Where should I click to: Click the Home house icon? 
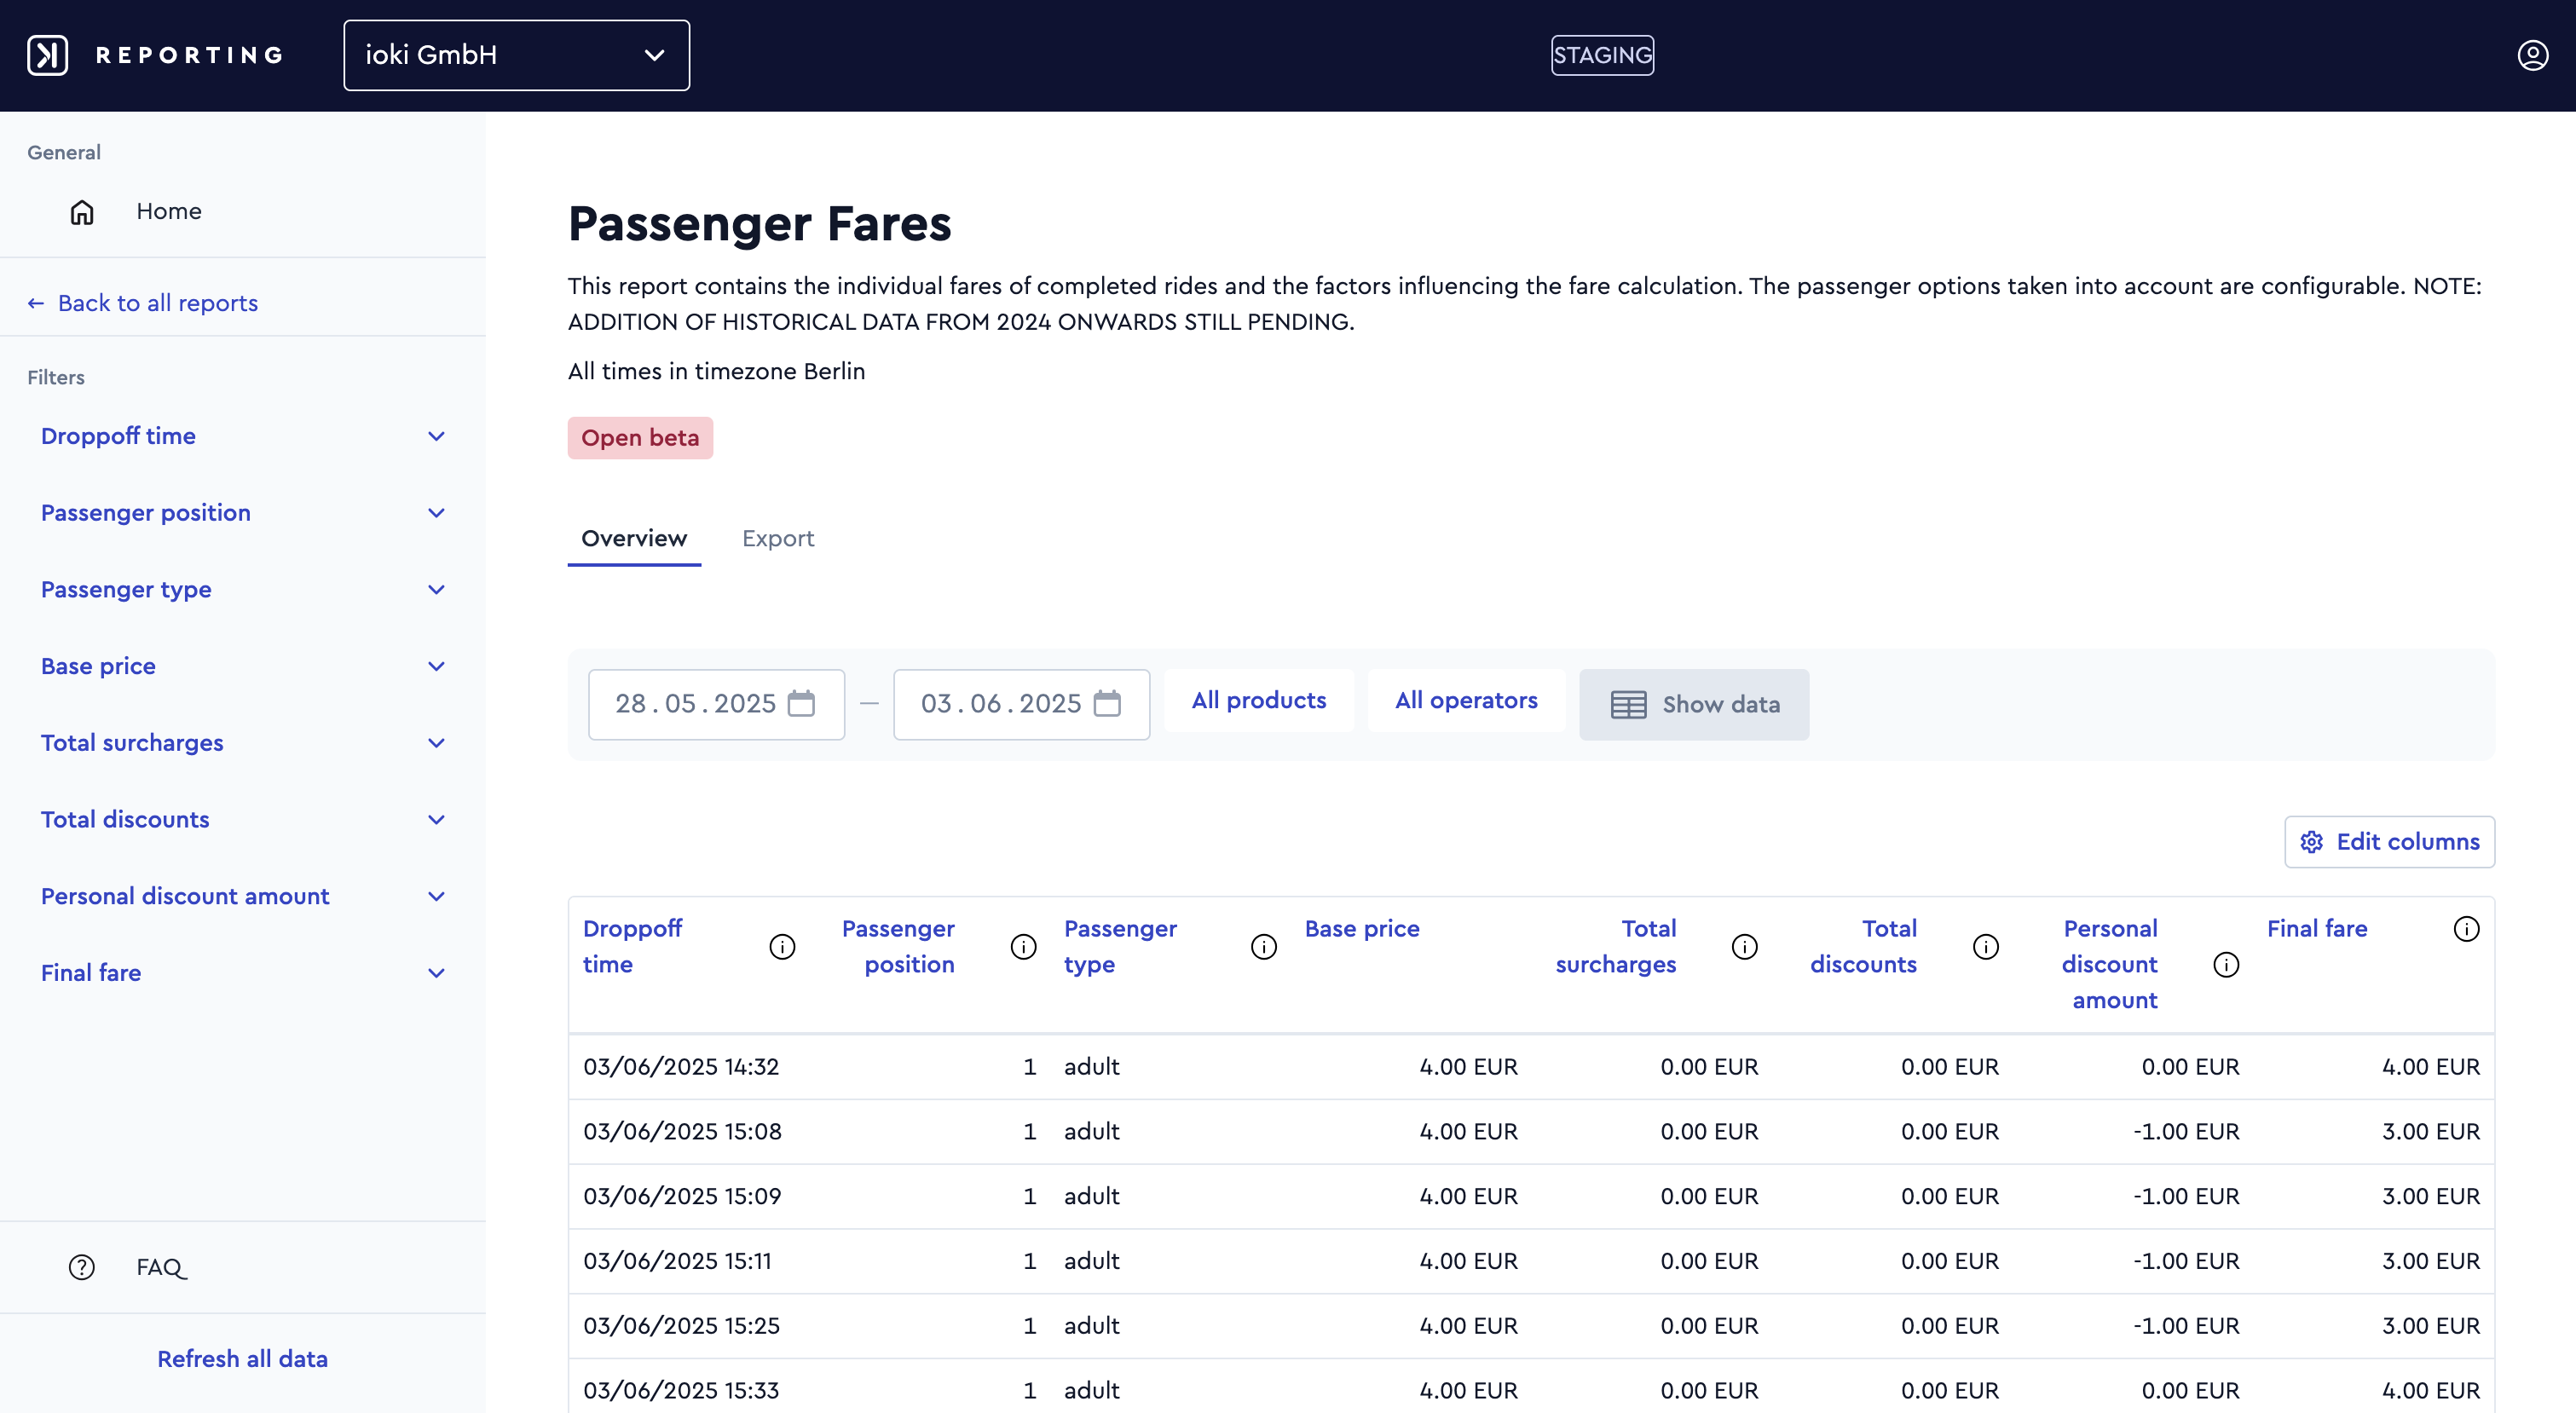coord(82,211)
